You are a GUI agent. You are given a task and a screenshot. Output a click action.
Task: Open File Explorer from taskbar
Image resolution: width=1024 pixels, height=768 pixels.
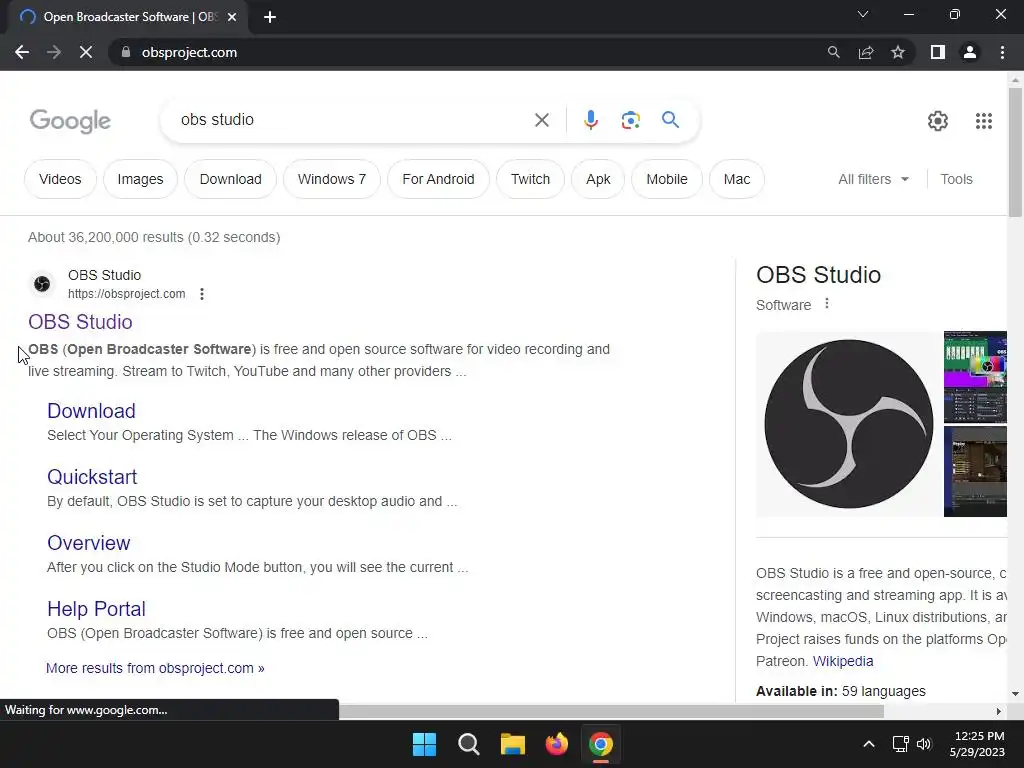point(513,744)
